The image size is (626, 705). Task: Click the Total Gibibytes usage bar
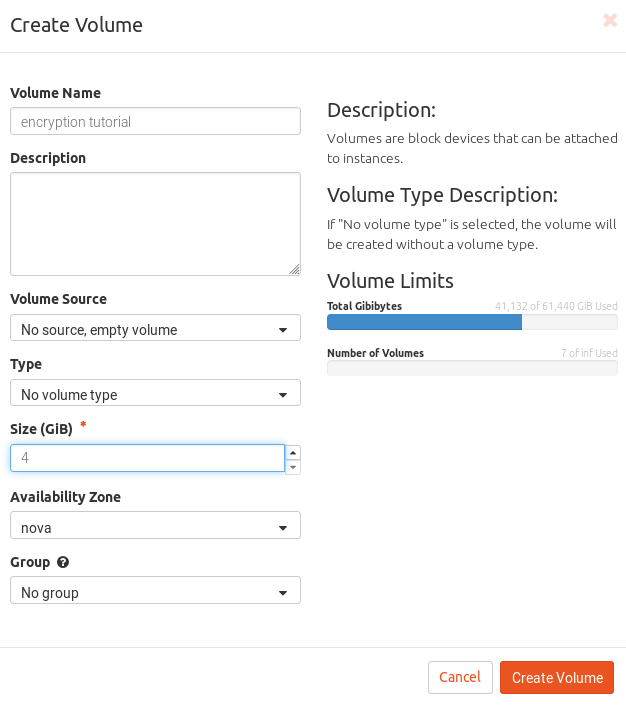(471, 322)
